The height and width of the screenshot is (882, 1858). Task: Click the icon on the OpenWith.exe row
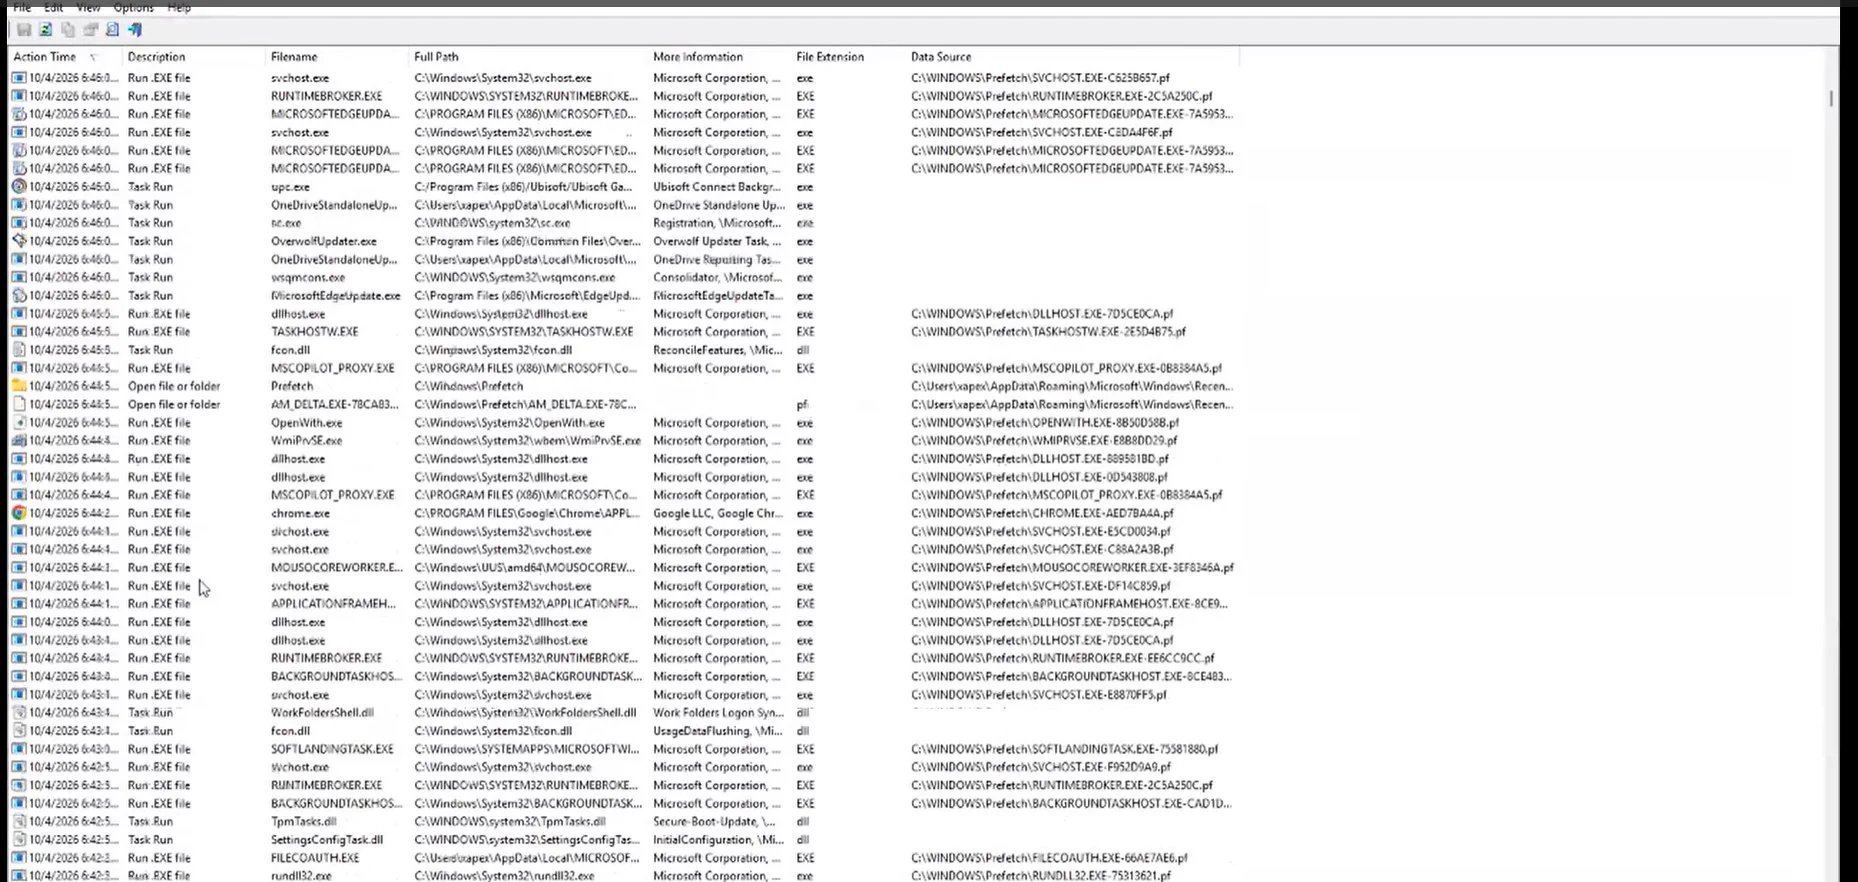pos(19,422)
